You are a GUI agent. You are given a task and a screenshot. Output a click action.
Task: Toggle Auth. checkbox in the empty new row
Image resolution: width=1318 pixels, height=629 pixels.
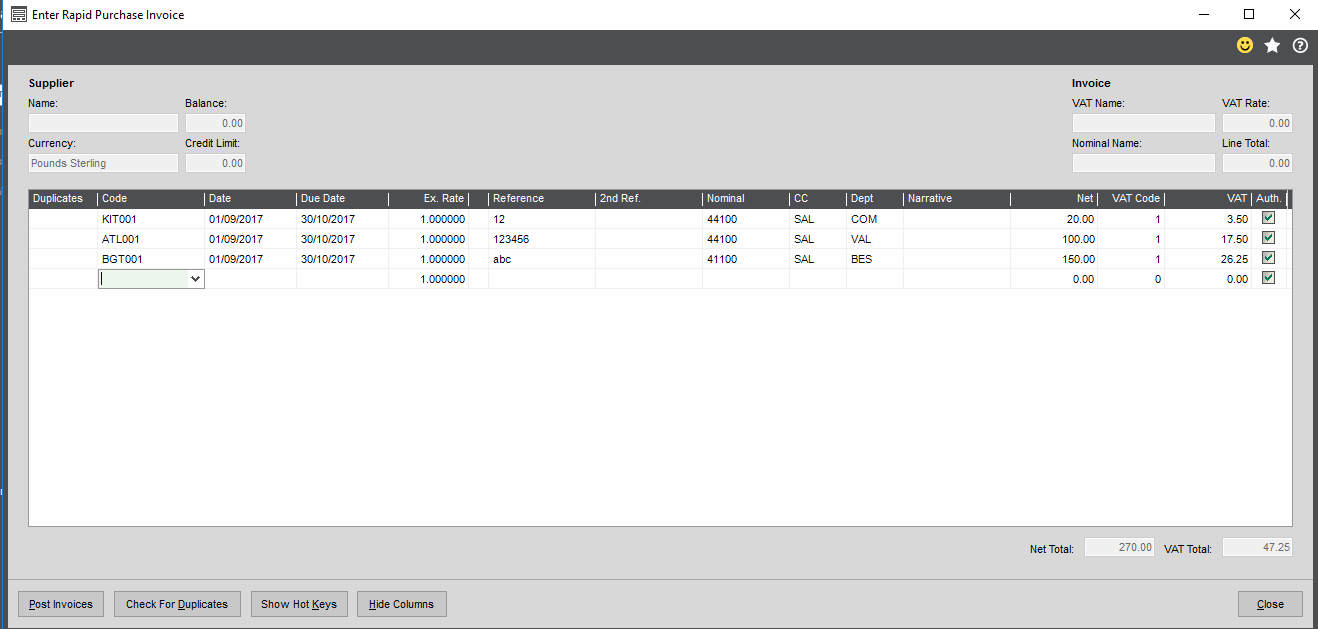click(1269, 278)
